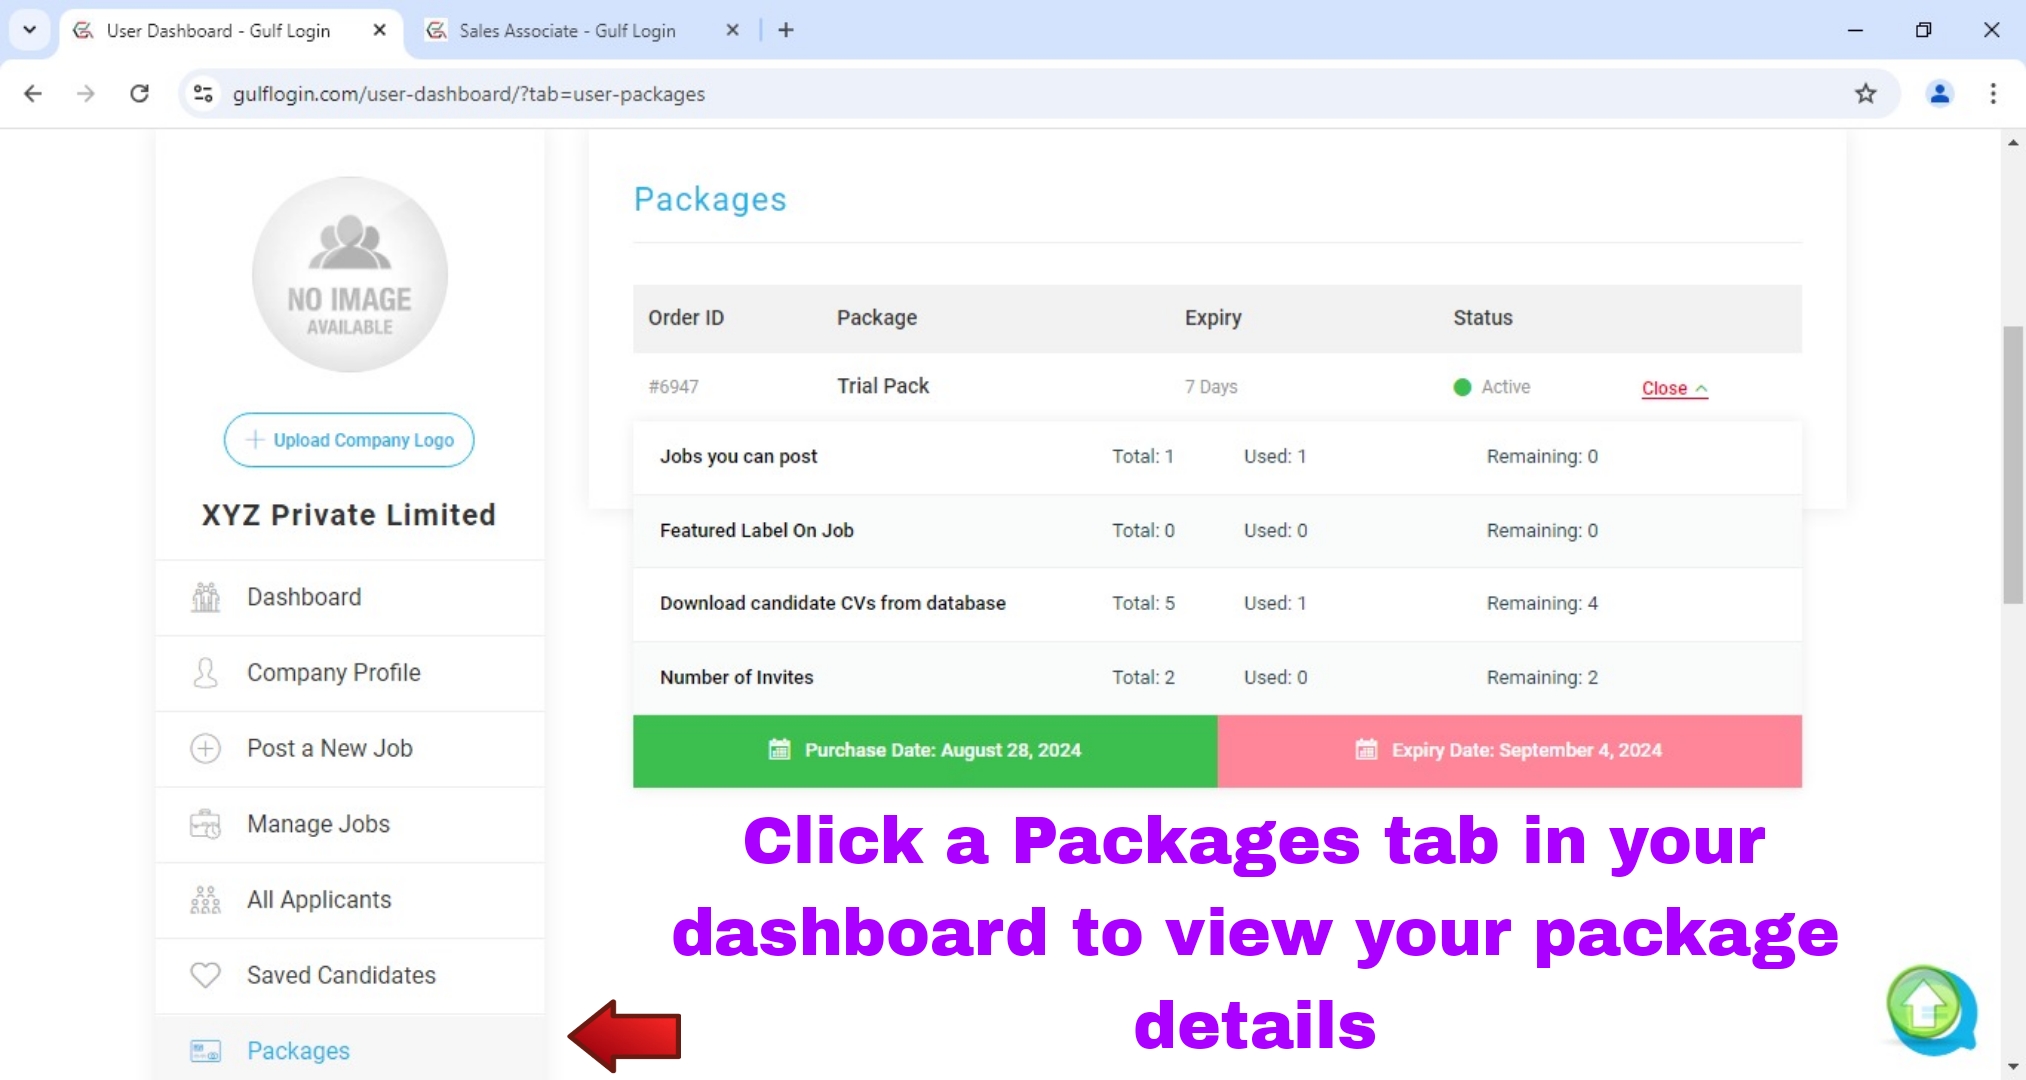
Task: Switch to the Sales Associate tab
Action: click(x=566, y=30)
